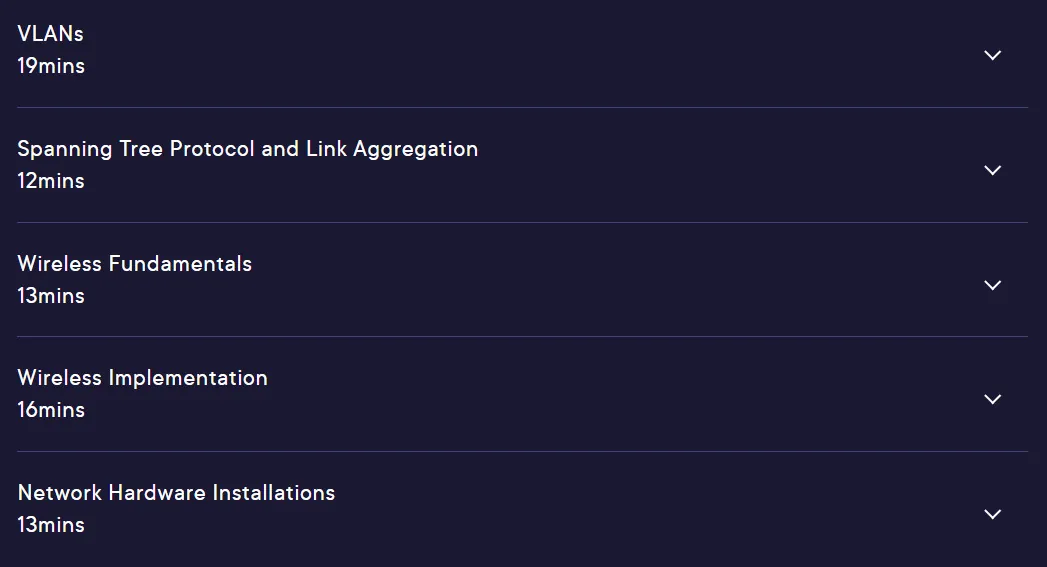The image size is (1047, 567).
Task: Click the 19mins duration under VLANs
Action: coord(51,65)
